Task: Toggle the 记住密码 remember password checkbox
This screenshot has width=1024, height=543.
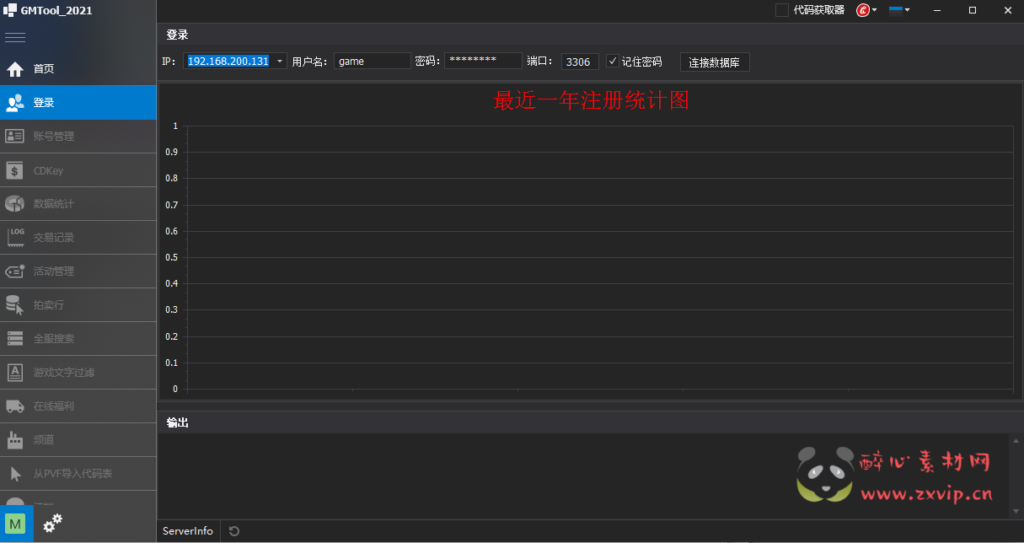Action: [x=613, y=61]
